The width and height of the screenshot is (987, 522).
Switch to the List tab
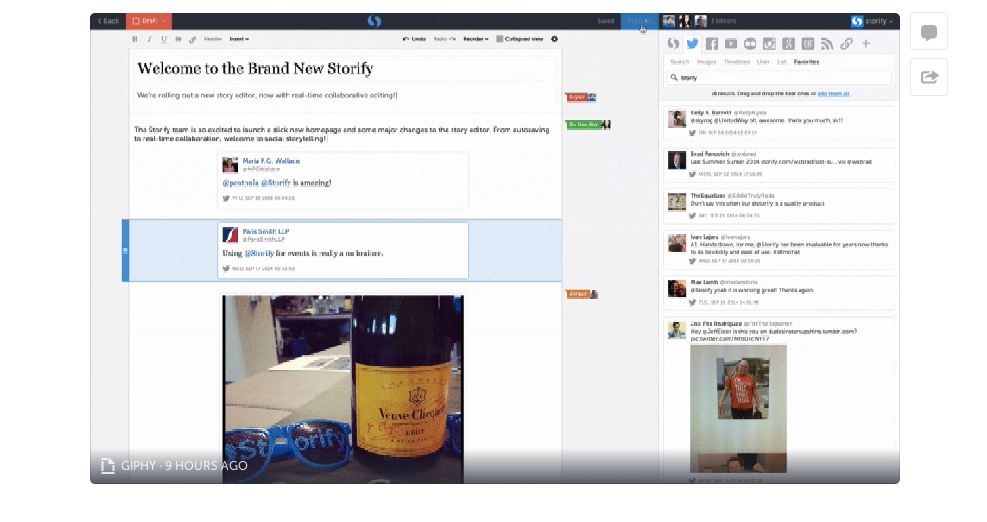click(x=781, y=62)
